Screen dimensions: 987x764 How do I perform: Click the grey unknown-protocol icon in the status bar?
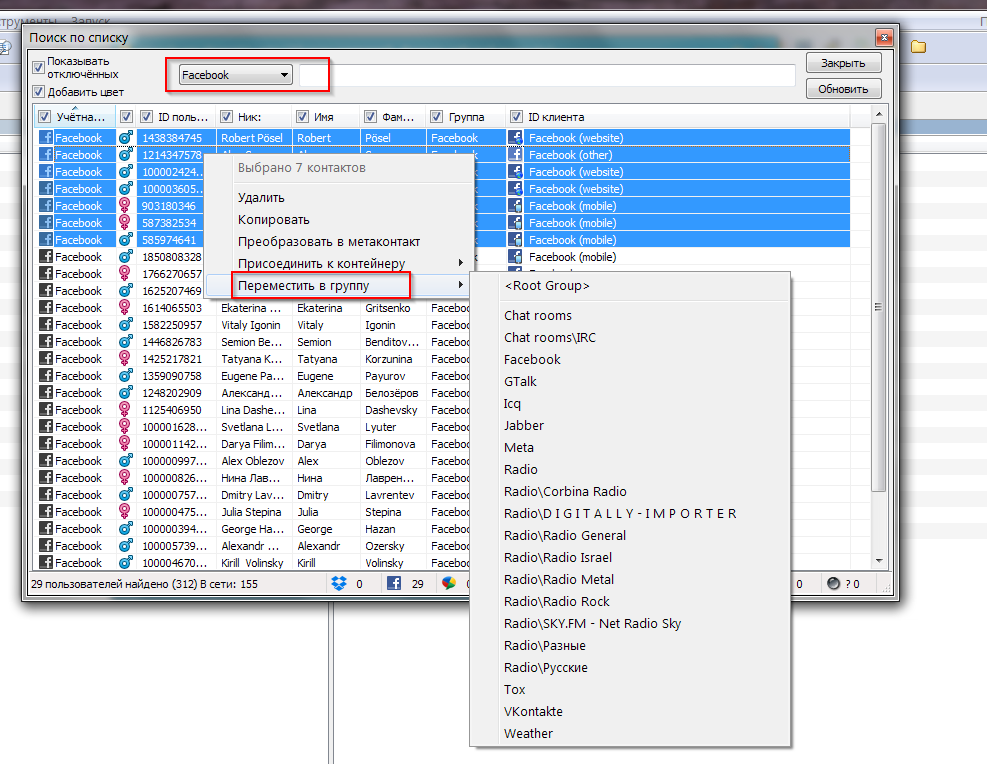[x=833, y=583]
